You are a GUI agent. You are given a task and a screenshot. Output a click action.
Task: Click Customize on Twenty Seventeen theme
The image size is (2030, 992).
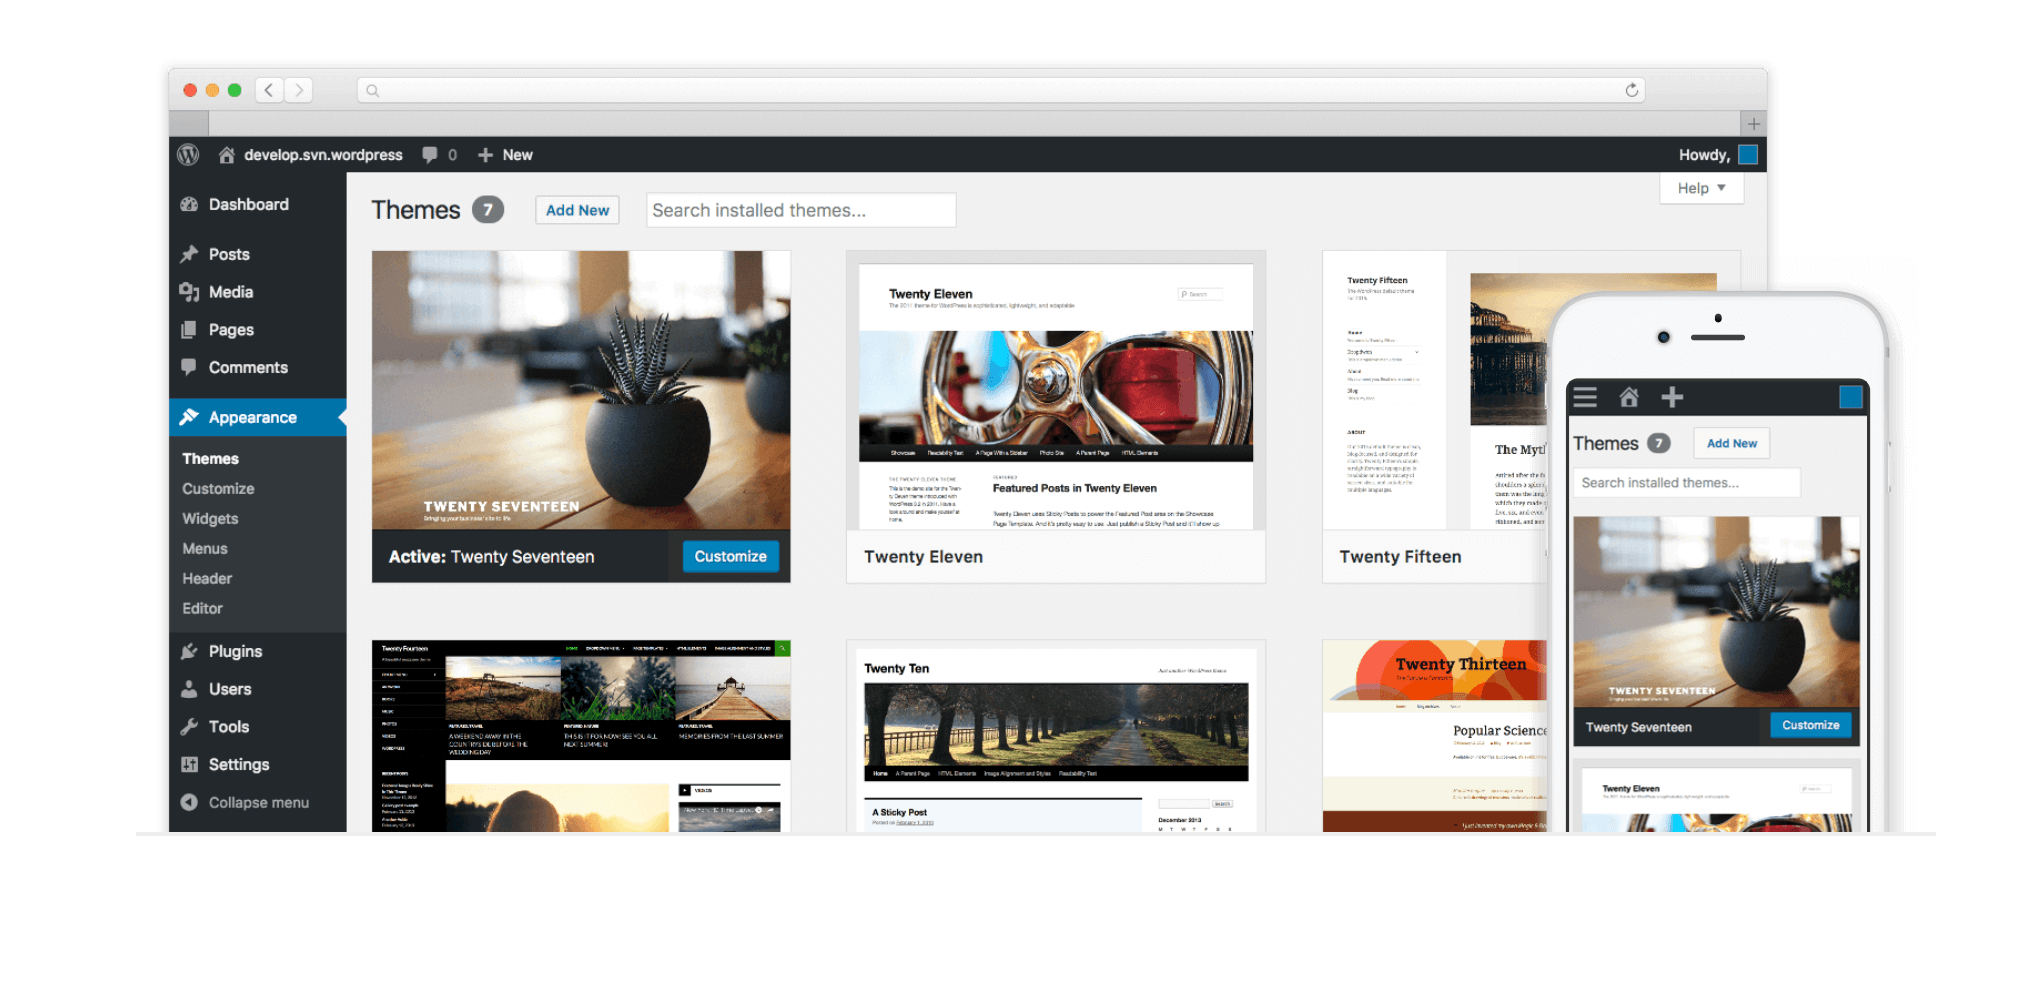[730, 556]
